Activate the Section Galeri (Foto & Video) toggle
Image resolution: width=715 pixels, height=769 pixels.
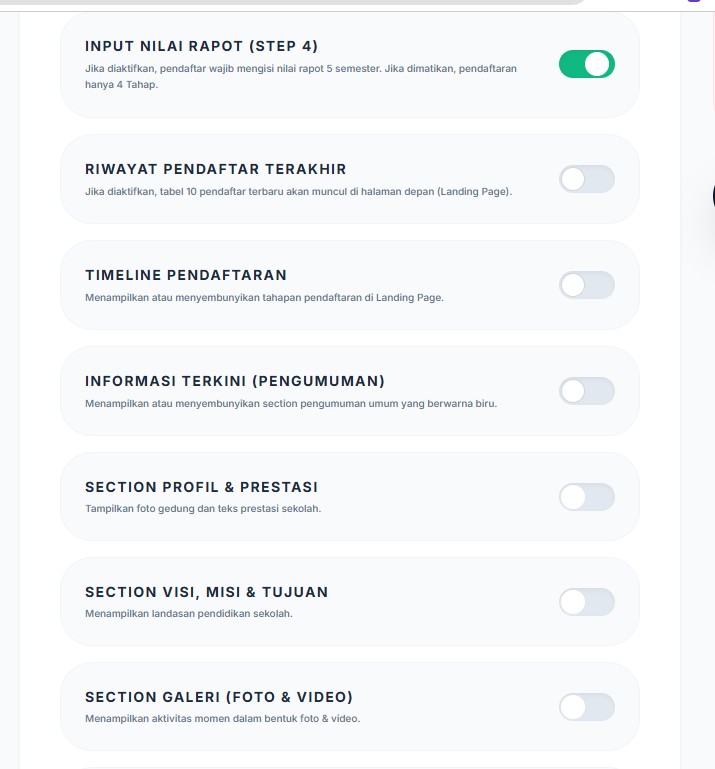click(x=586, y=708)
